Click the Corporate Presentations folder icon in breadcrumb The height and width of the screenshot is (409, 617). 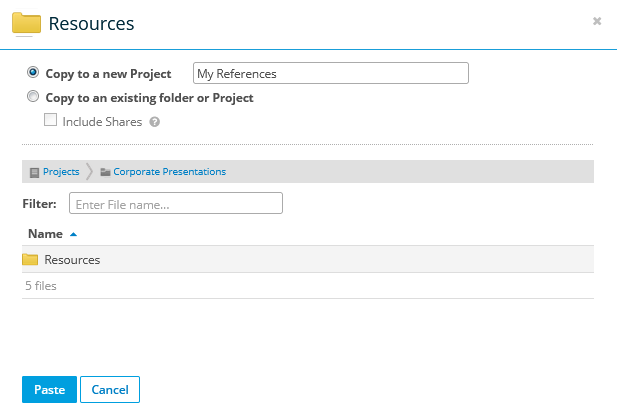point(105,172)
